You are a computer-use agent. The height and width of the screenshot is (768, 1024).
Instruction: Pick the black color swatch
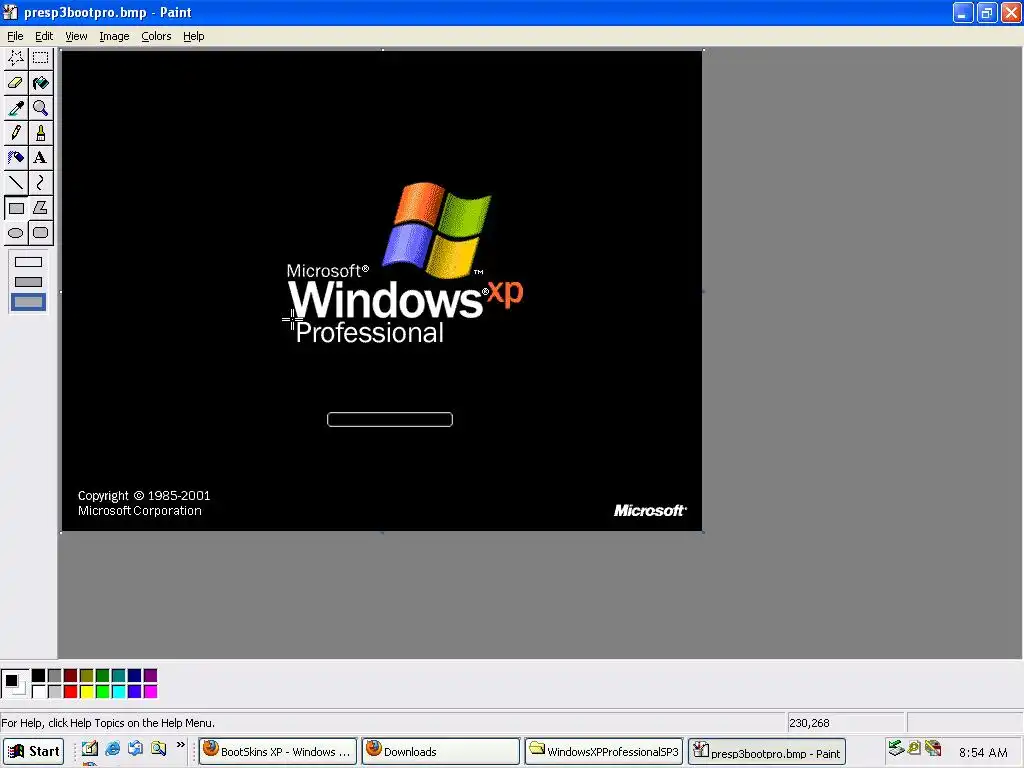pos(39,675)
